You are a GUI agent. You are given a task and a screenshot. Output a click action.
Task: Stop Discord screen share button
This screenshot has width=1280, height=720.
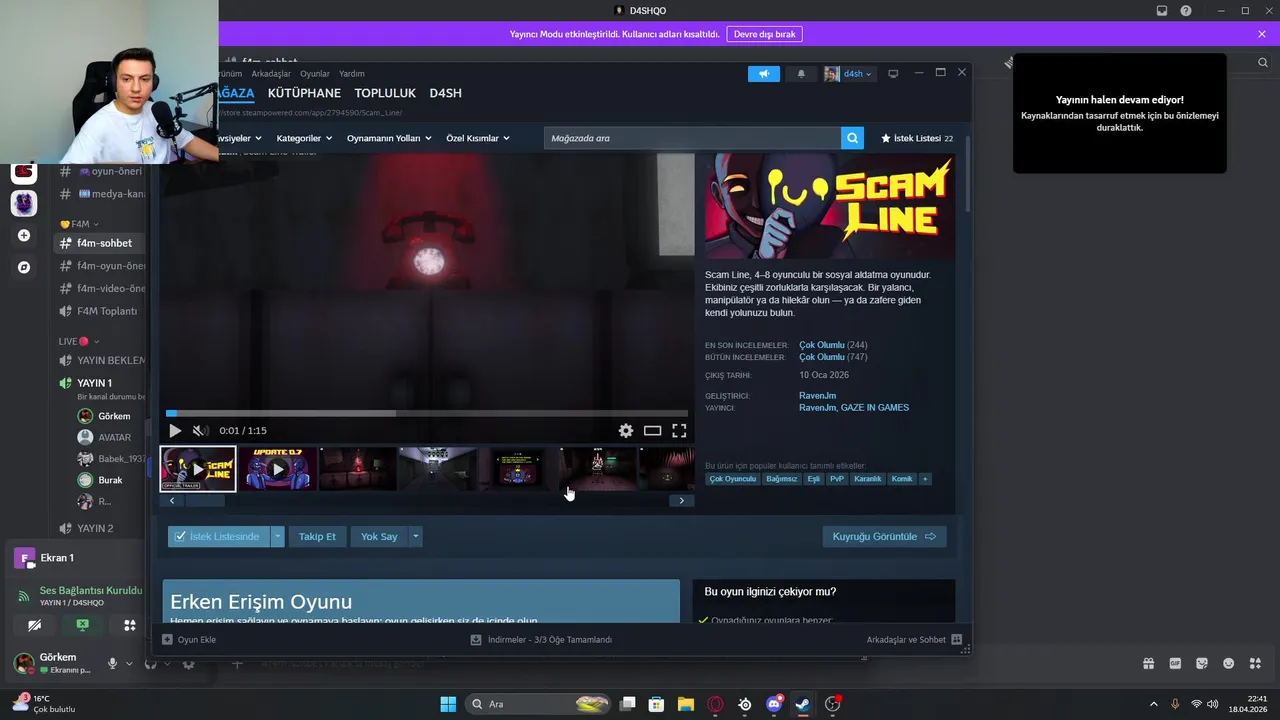[82, 625]
